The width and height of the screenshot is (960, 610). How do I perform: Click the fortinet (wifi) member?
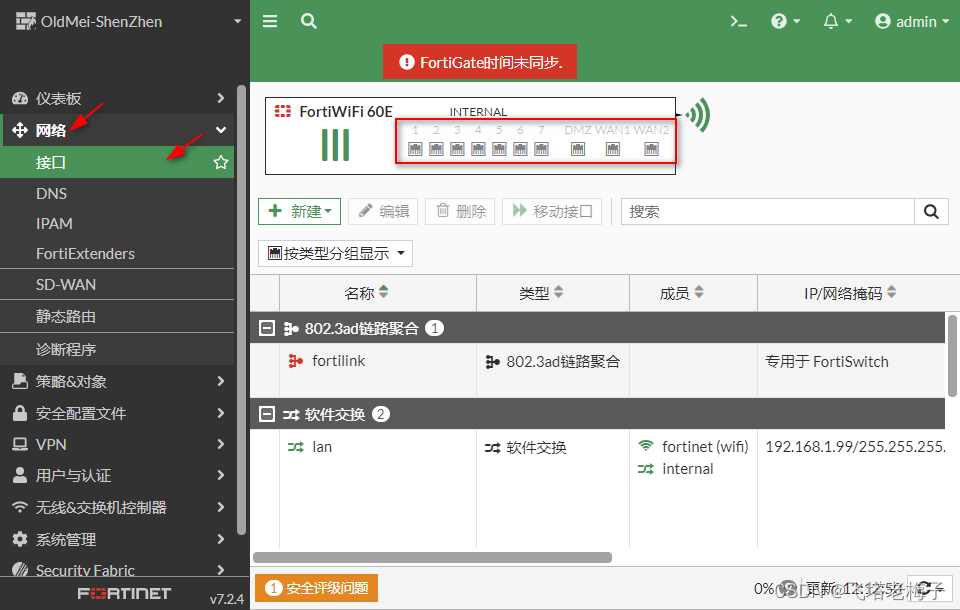point(694,446)
